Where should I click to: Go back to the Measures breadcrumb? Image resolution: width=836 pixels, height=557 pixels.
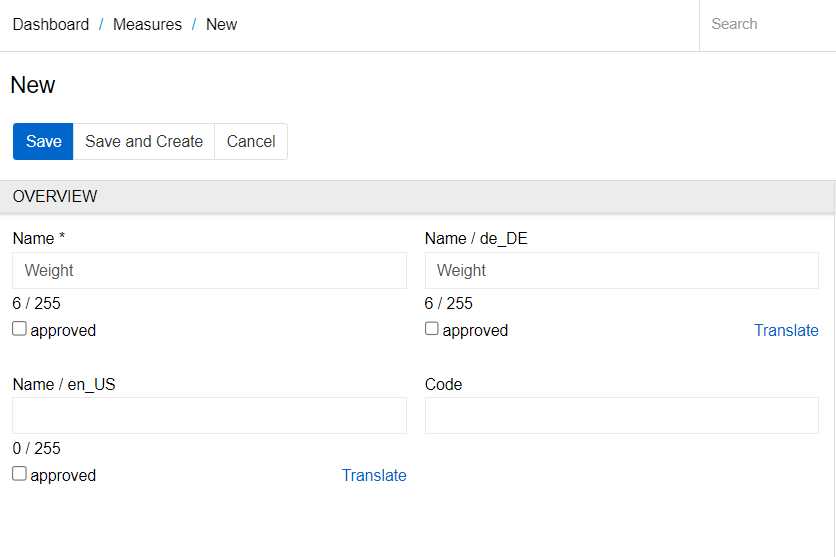(x=147, y=25)
